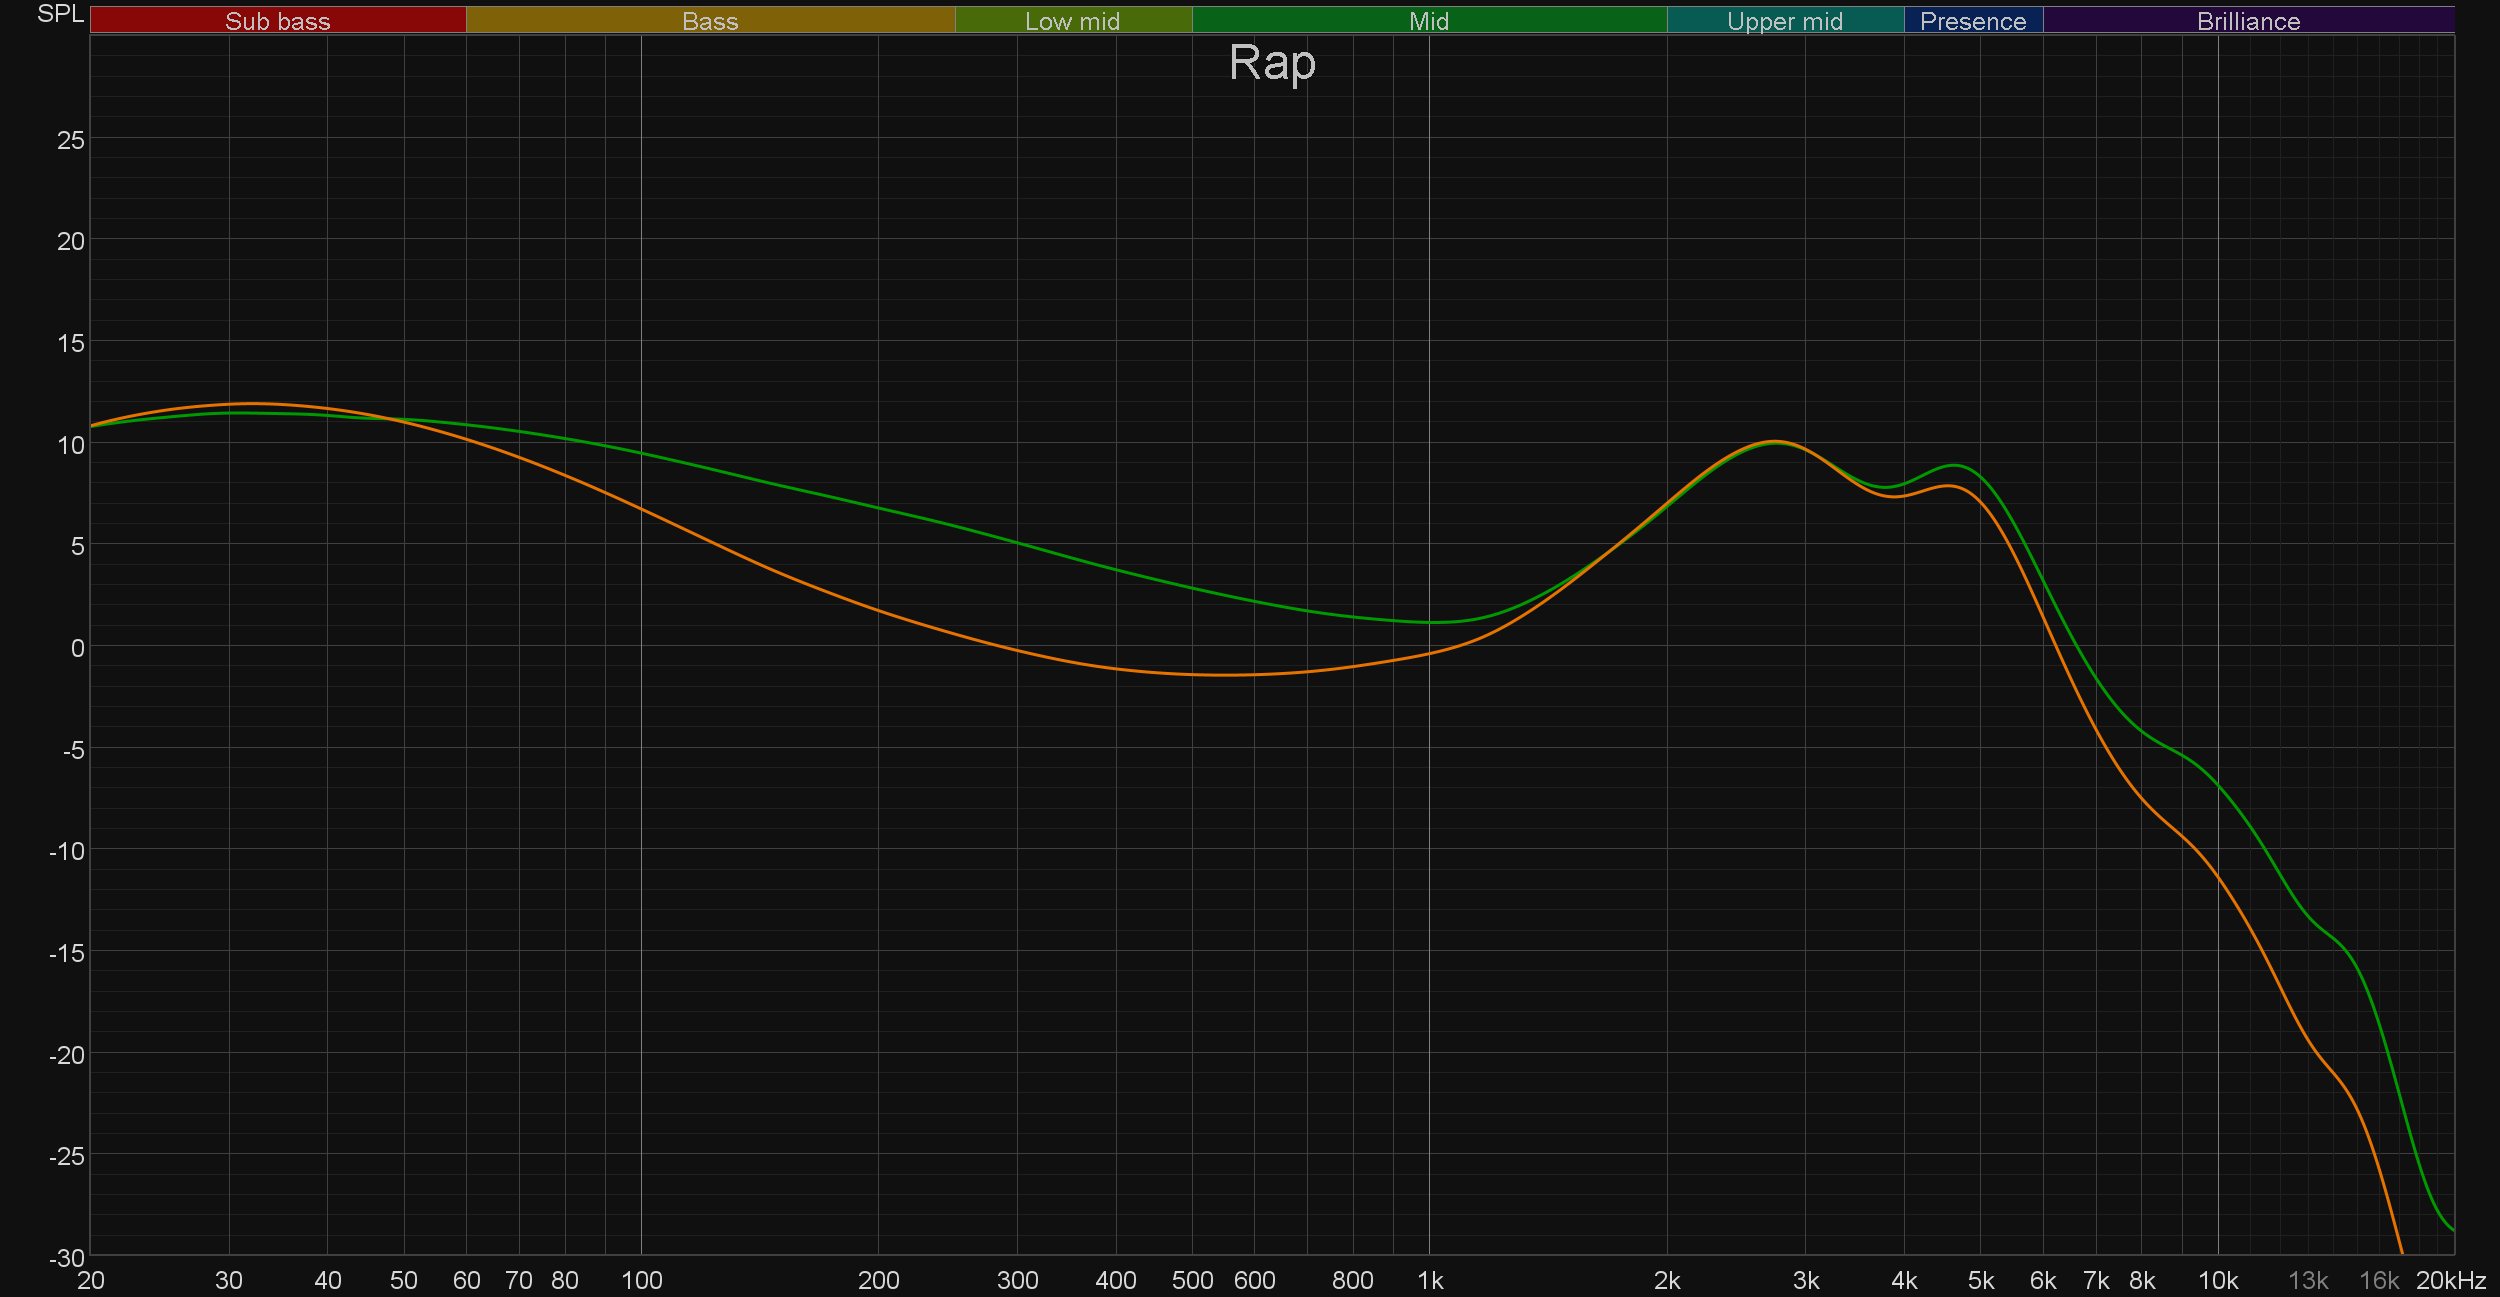Click the 0 dB level label
The height and width of the screenshot is (1297, 2500).
(x=77, y=648)
